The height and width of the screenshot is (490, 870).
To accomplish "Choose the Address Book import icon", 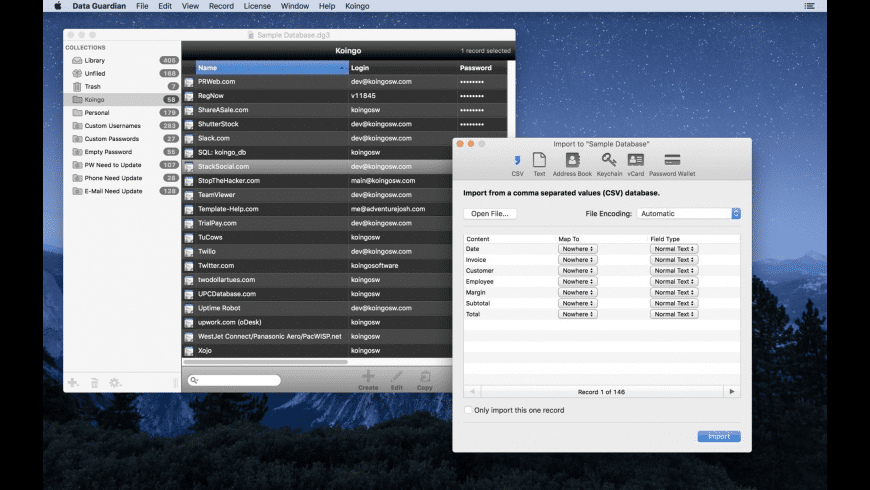I will point(572,160).
